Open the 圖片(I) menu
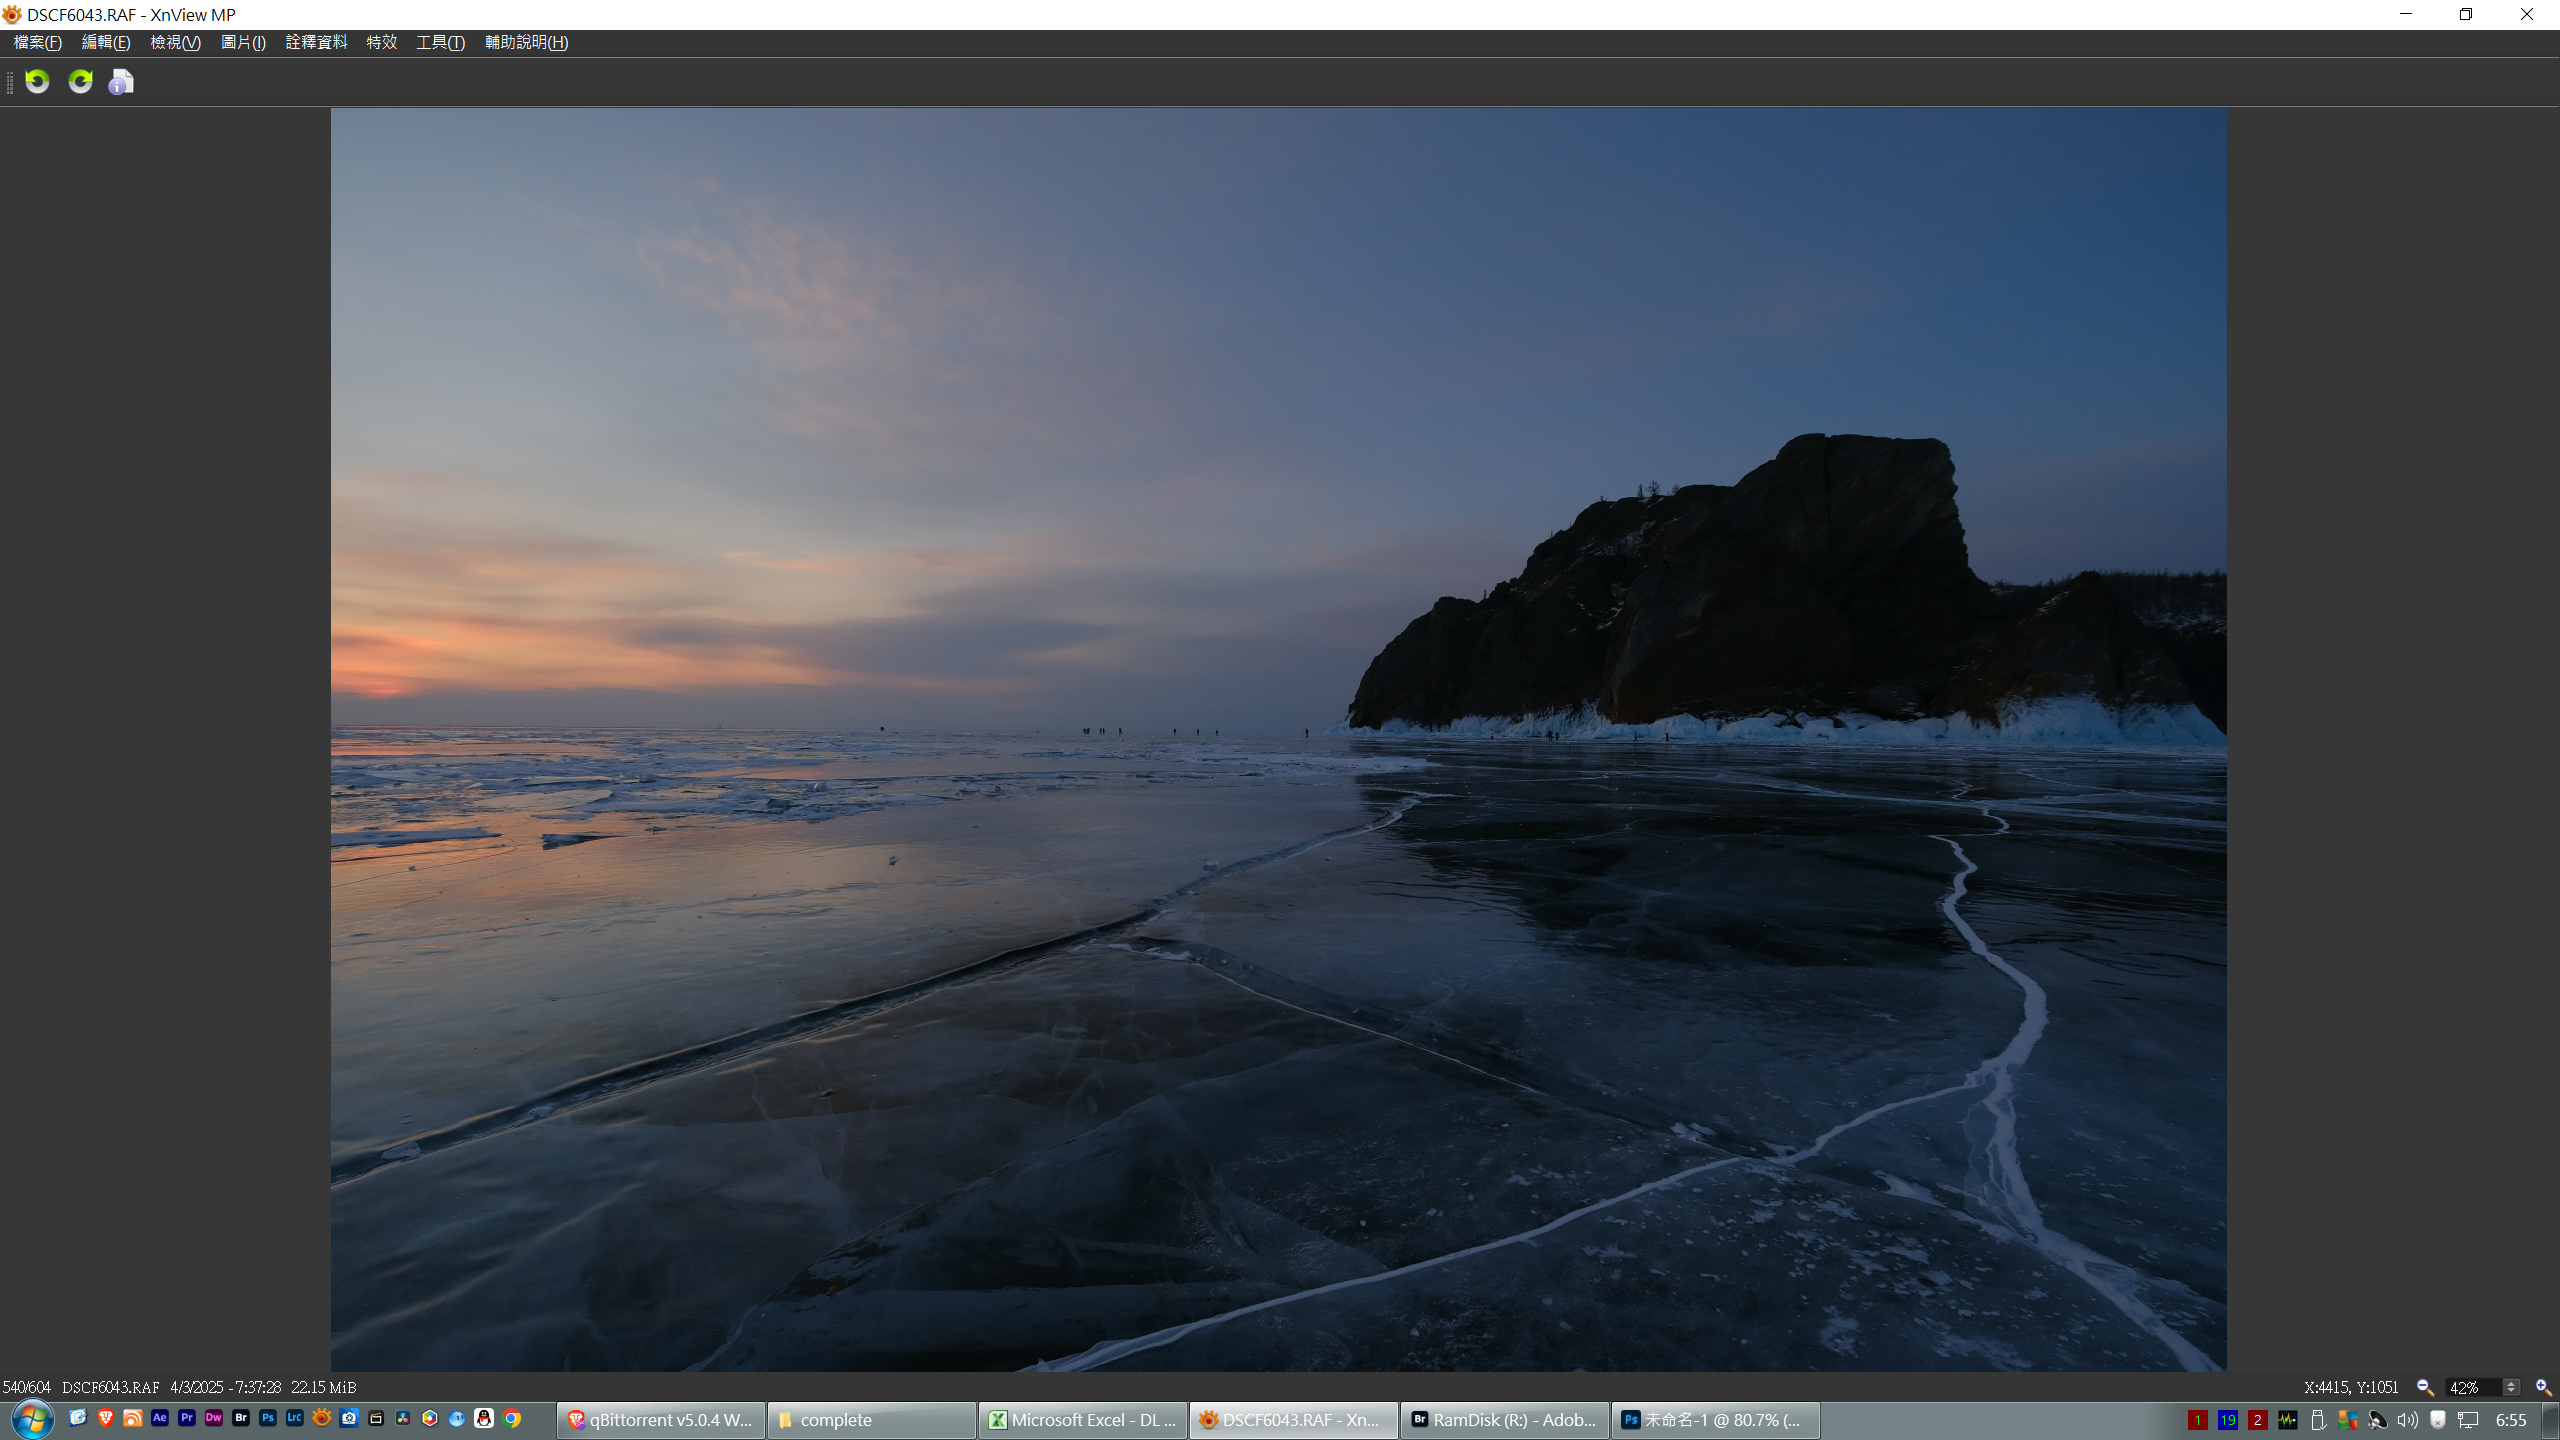The width and height of the screenshot is (2560, 1440). (243, 42)
